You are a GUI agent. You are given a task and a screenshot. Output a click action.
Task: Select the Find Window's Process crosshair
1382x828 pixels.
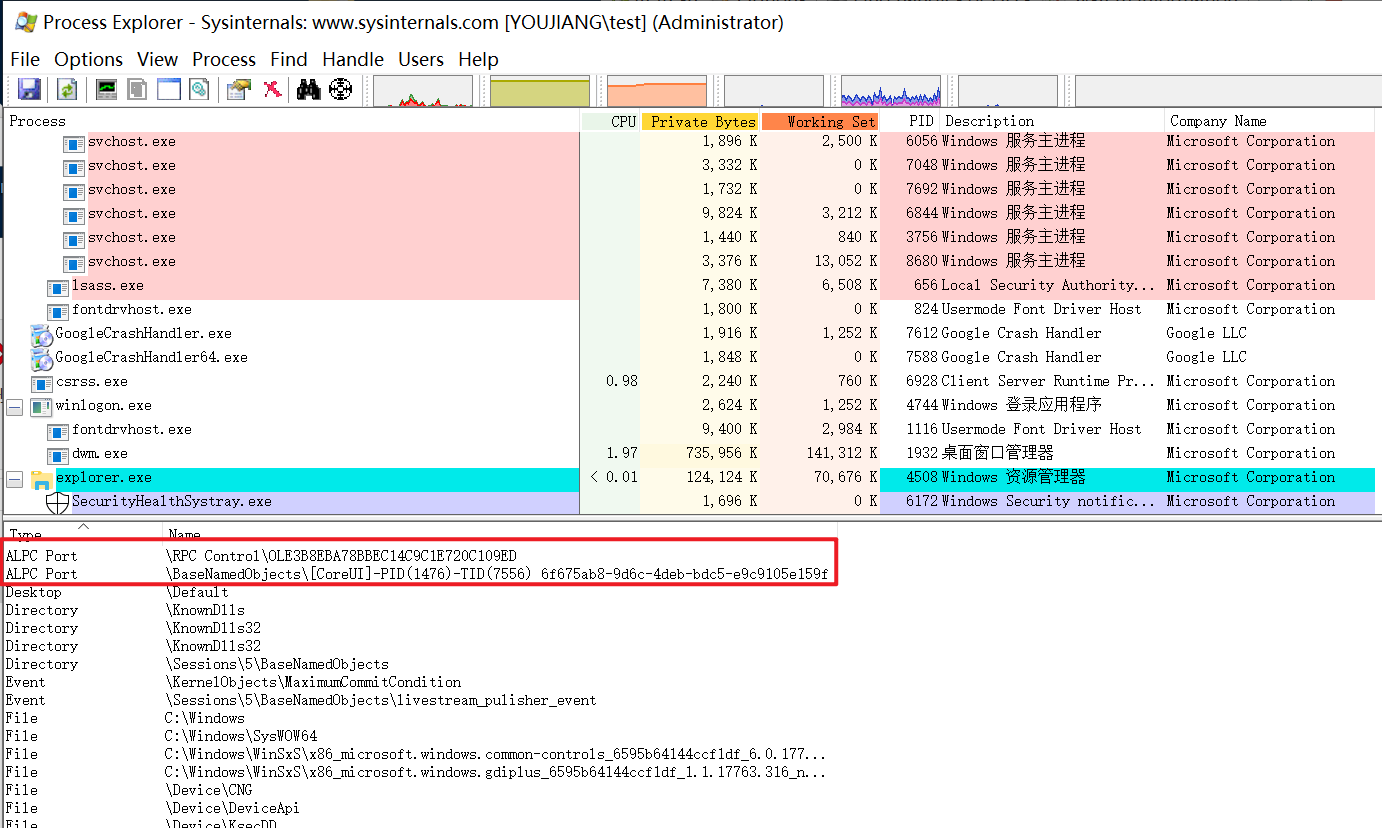[341, 89]
